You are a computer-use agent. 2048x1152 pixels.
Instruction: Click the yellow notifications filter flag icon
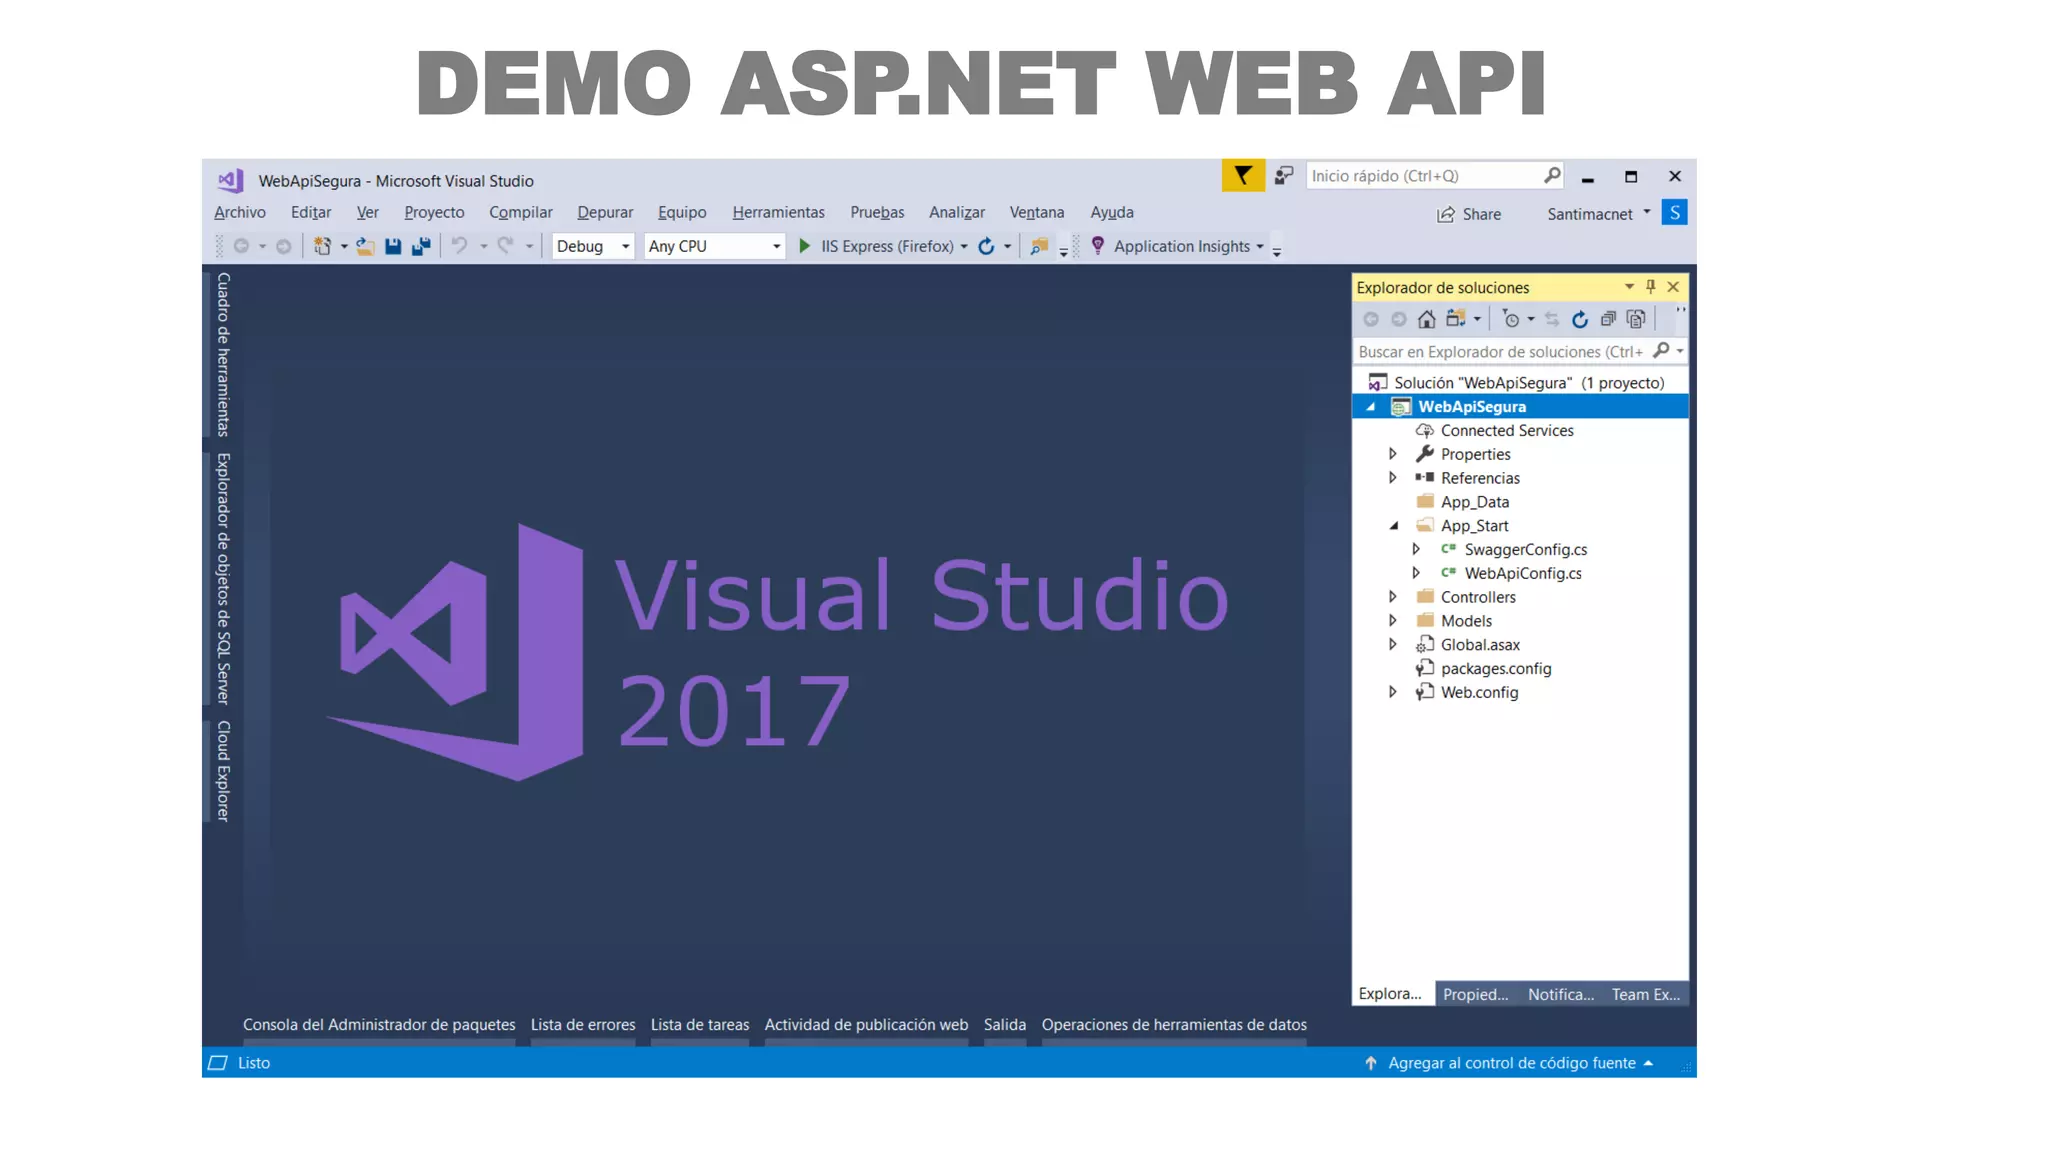point(1243,176)
